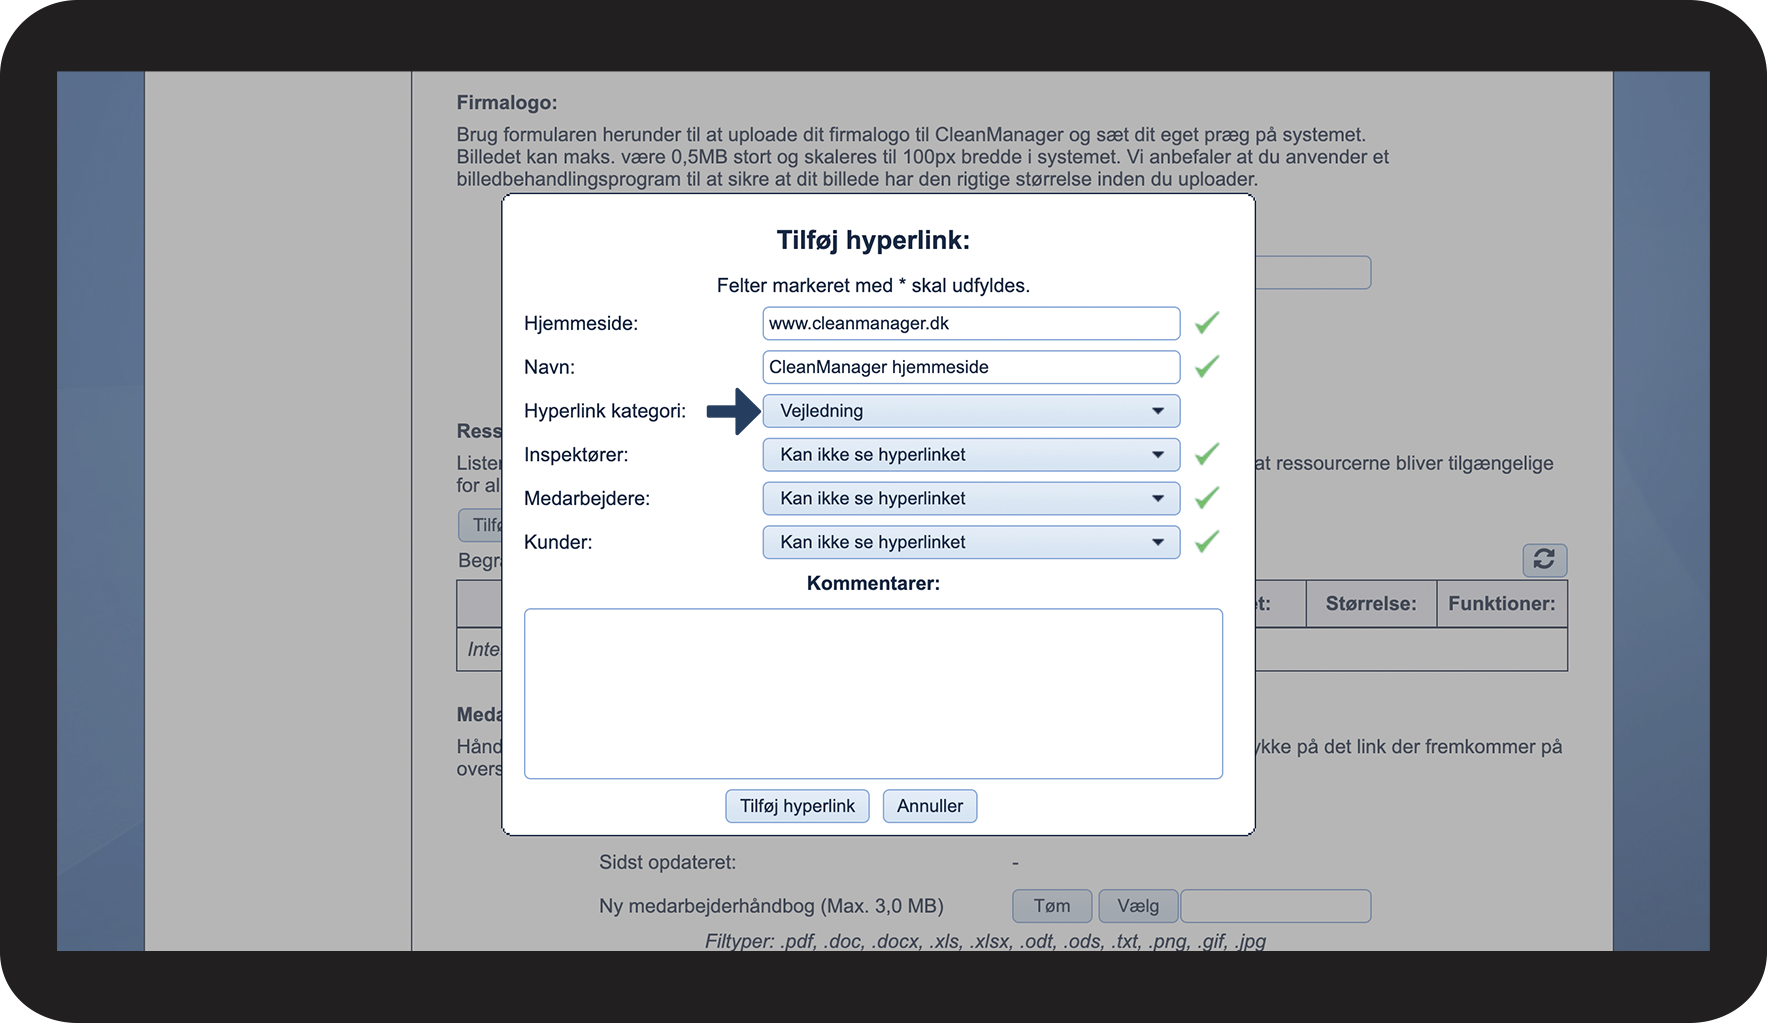Click the green checkmark beside Hjemmeside
1767x1023 pixels.
1207,323
